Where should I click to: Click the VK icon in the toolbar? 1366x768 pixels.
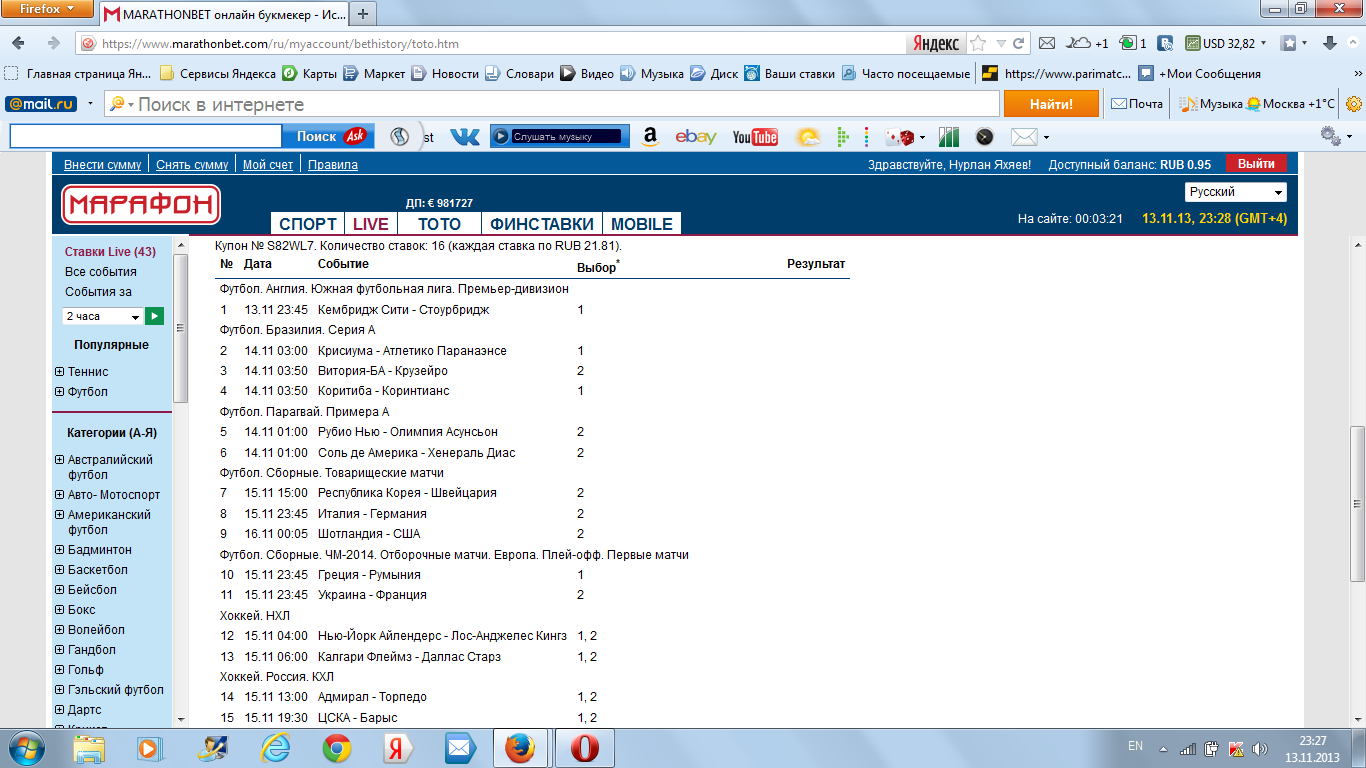464,137
